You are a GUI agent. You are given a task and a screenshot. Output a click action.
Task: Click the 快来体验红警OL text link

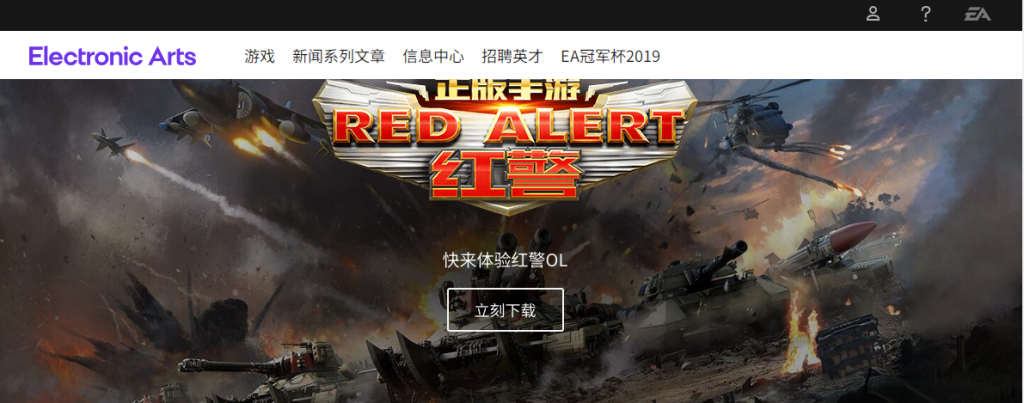[505, 261]
